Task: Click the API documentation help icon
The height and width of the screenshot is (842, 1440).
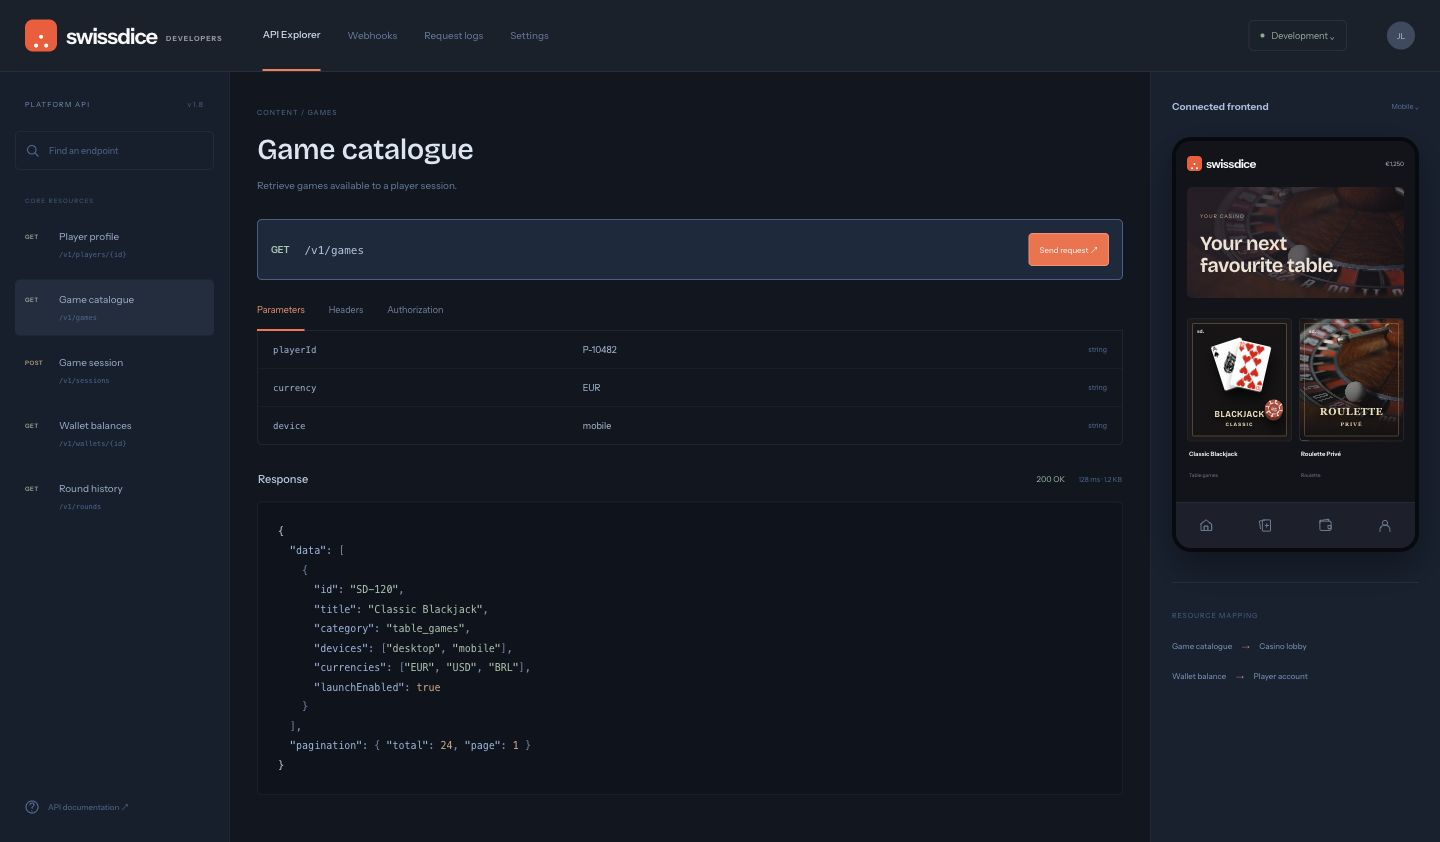Action: 32,807
